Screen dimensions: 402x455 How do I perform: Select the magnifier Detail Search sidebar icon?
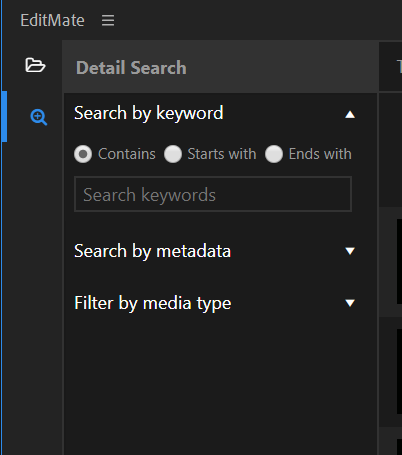[39, 117]
